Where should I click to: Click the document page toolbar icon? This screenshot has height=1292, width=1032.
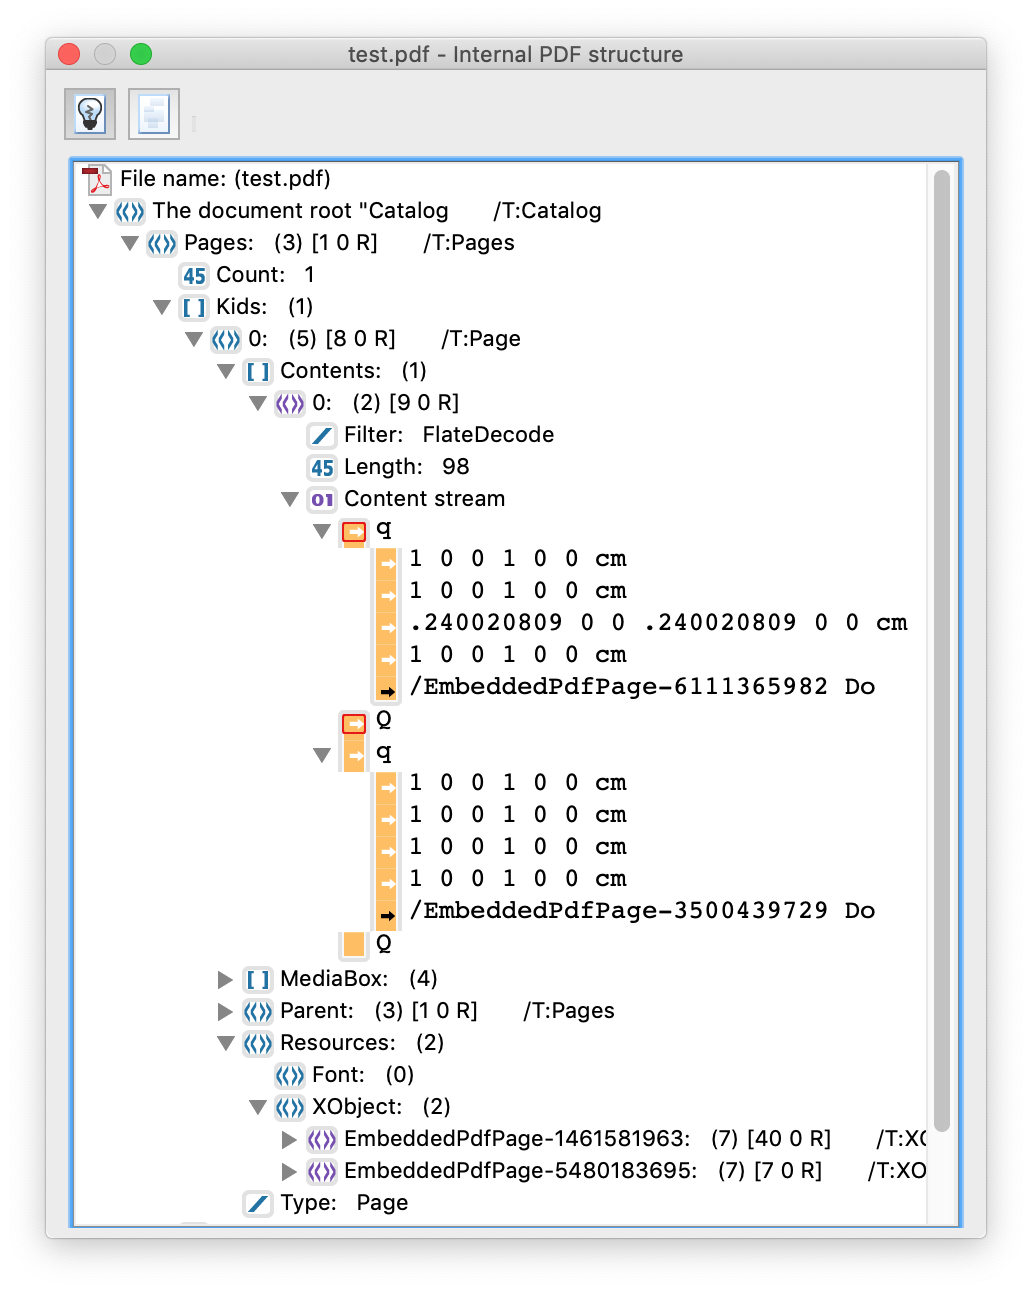pyautogui.click(x=152, y=113)
